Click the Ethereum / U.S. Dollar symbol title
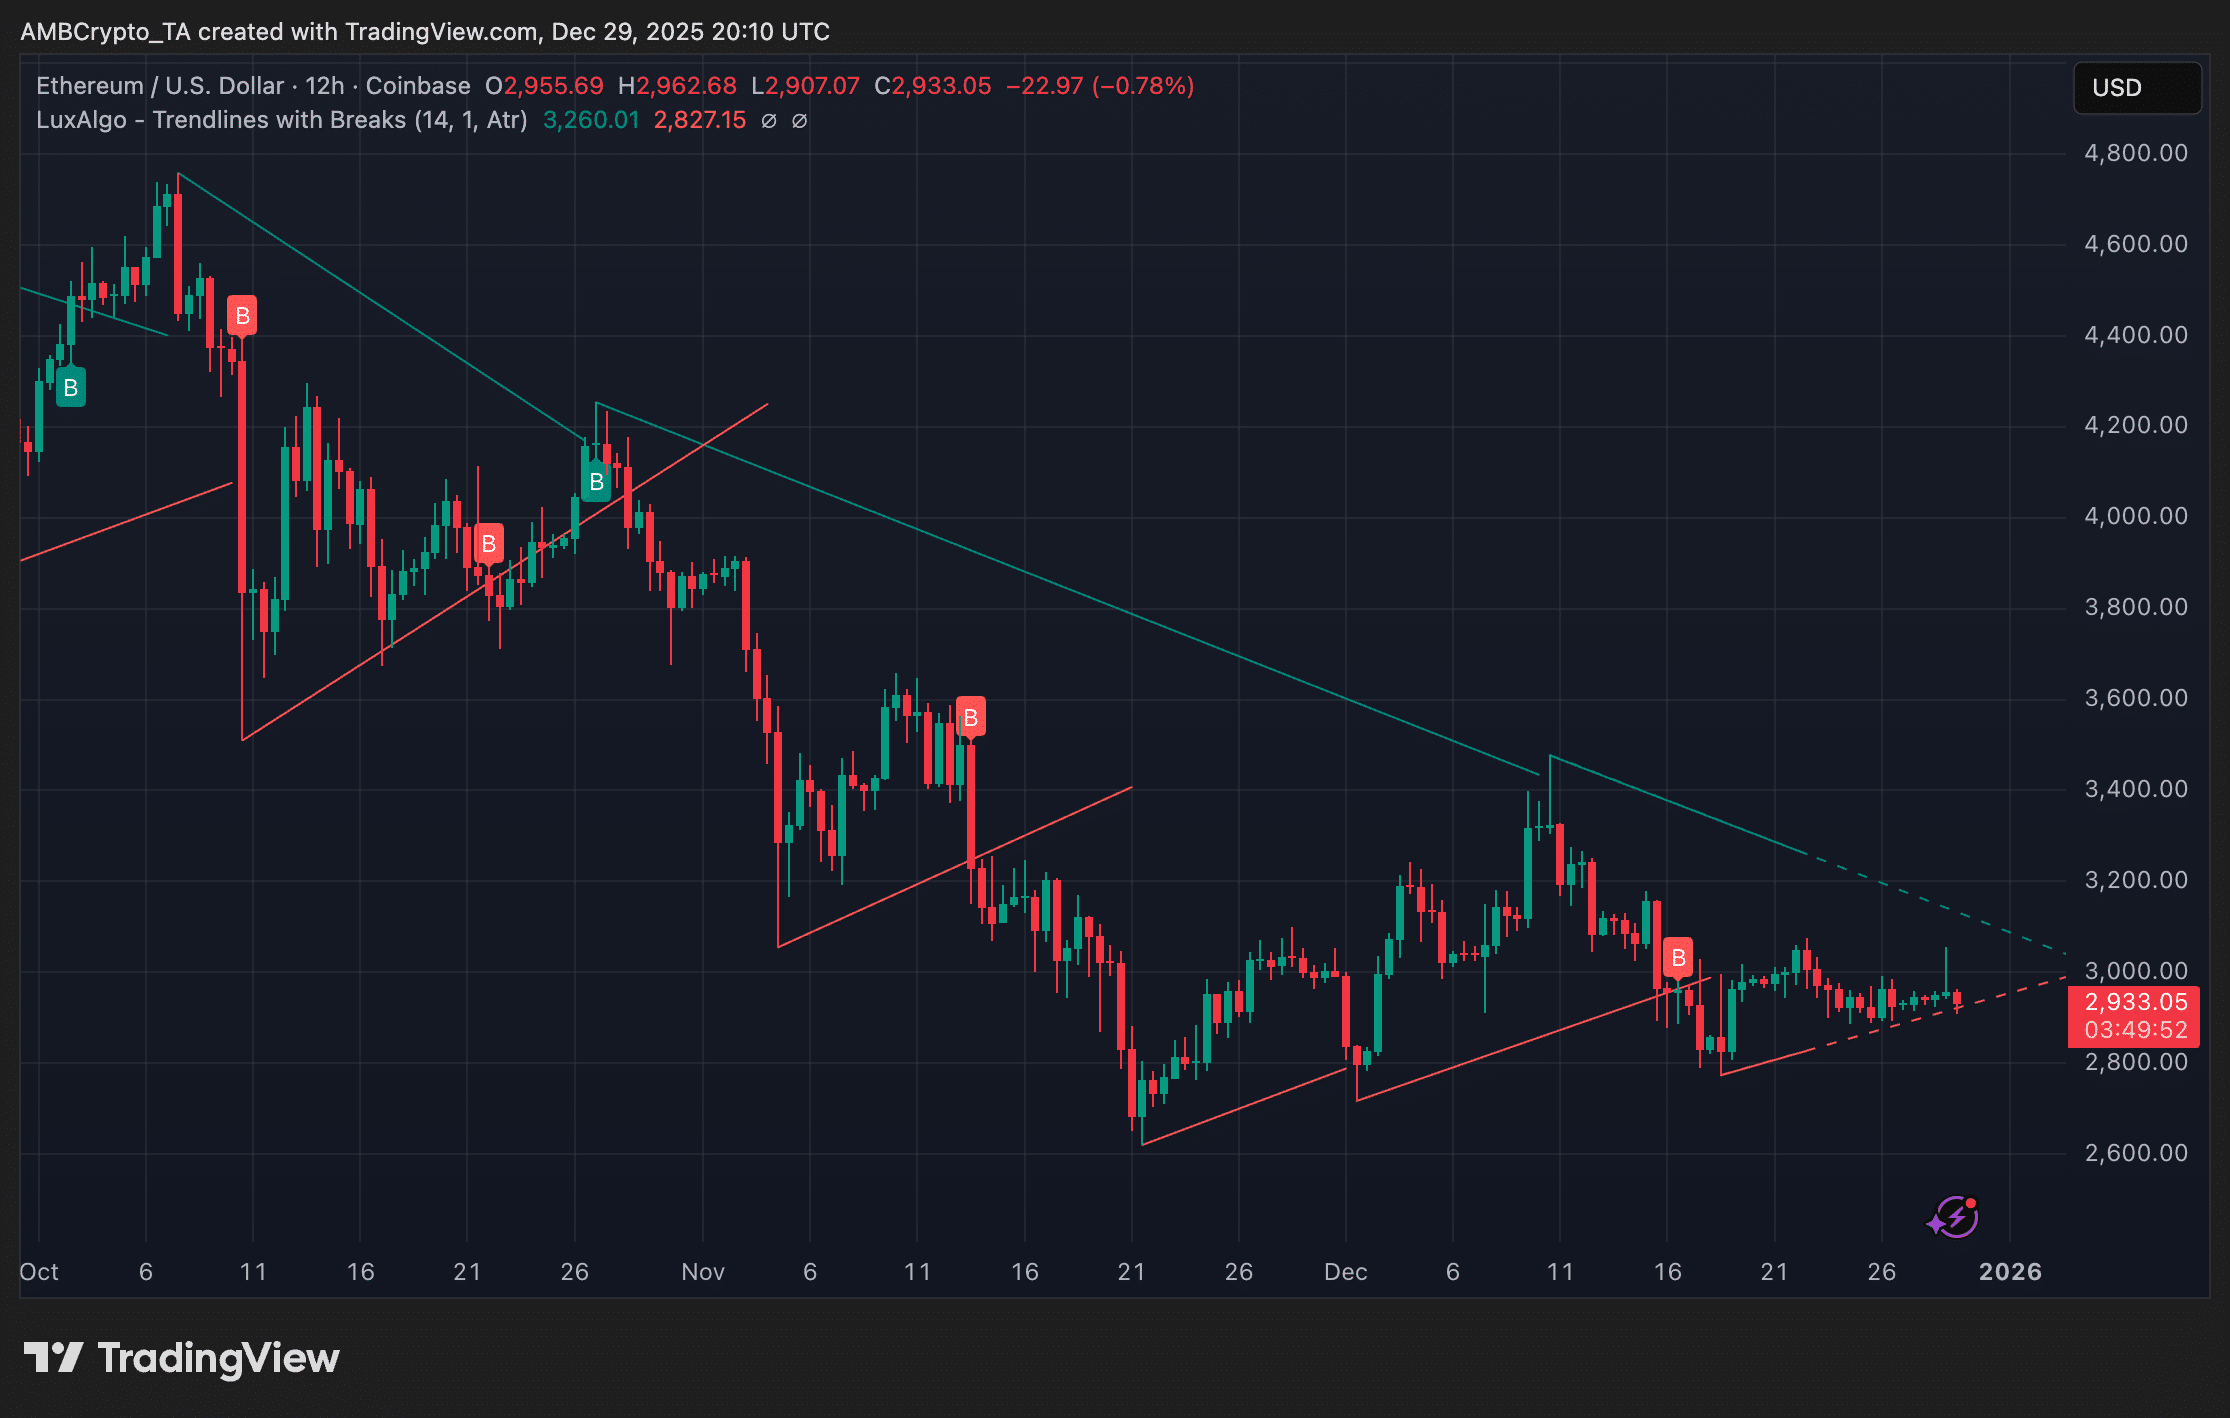The image size is (2230, 1418). click(160, 86)
